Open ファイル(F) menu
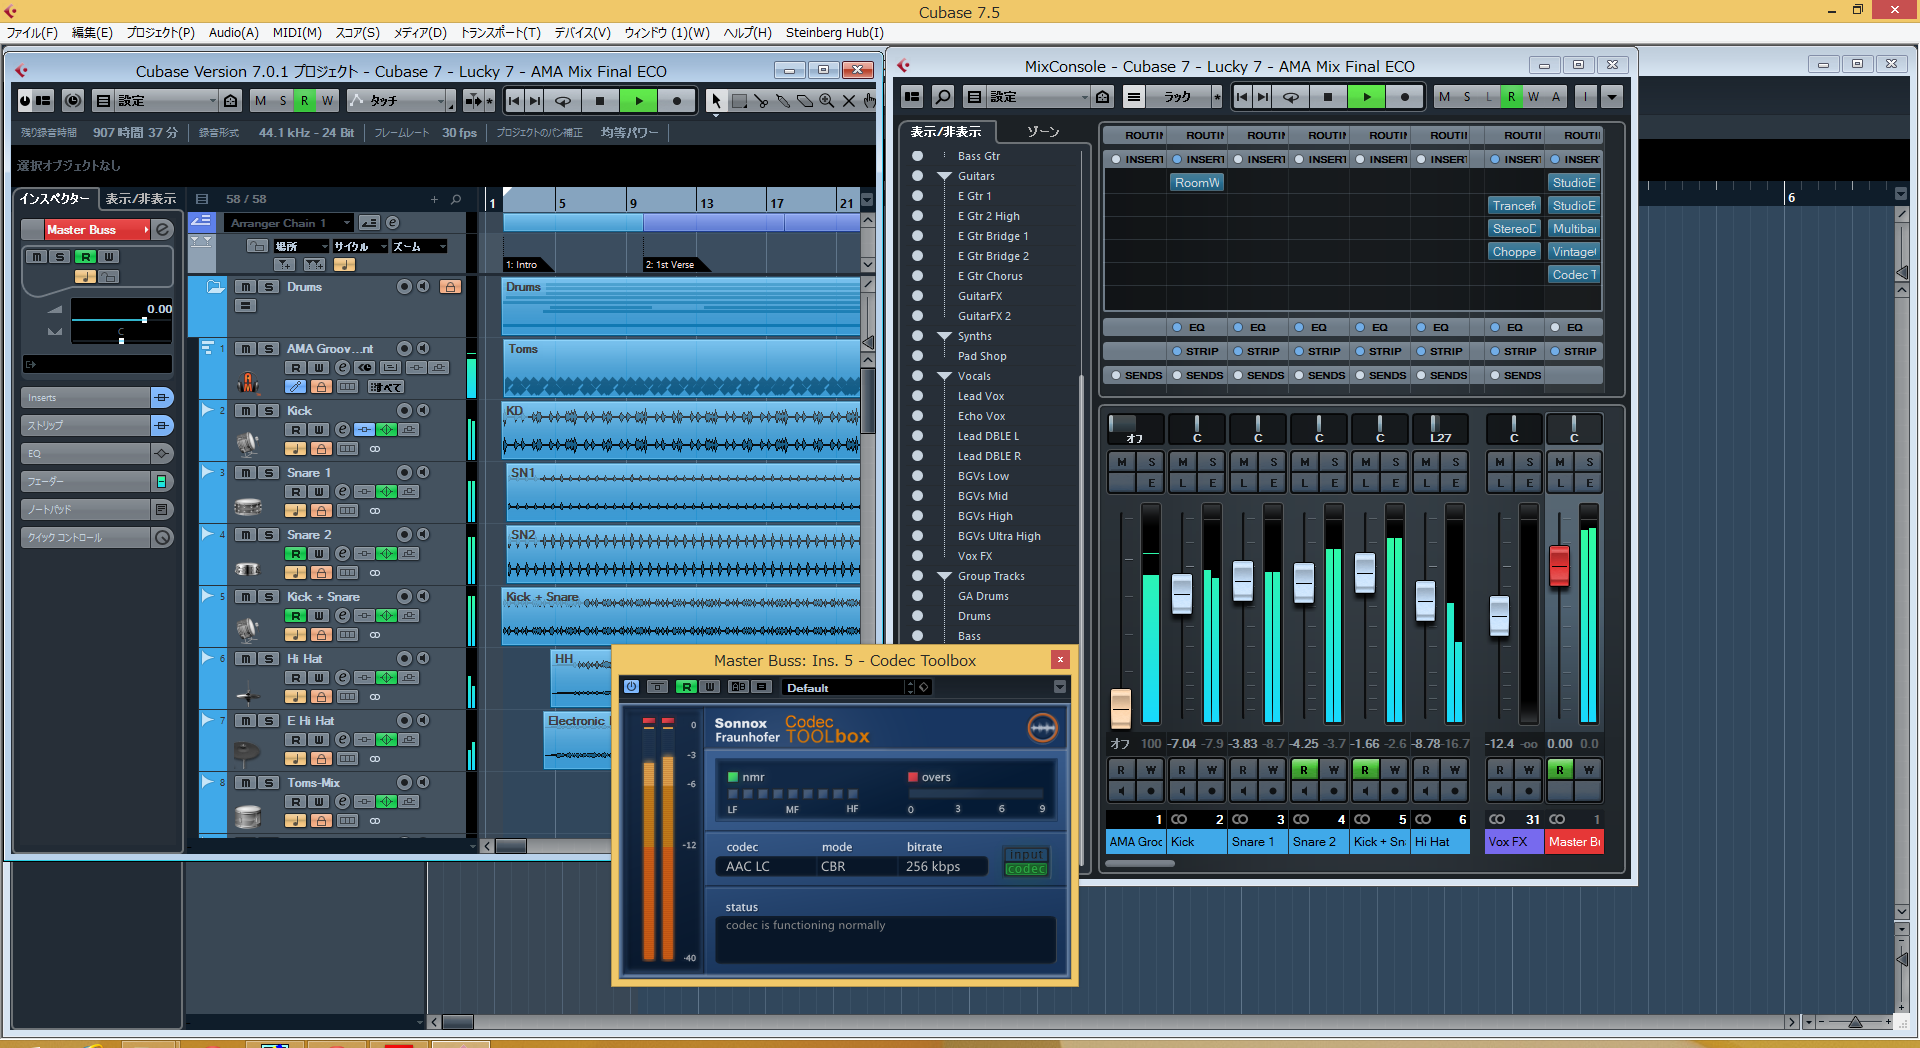1920x1048 pixels. 32,33
